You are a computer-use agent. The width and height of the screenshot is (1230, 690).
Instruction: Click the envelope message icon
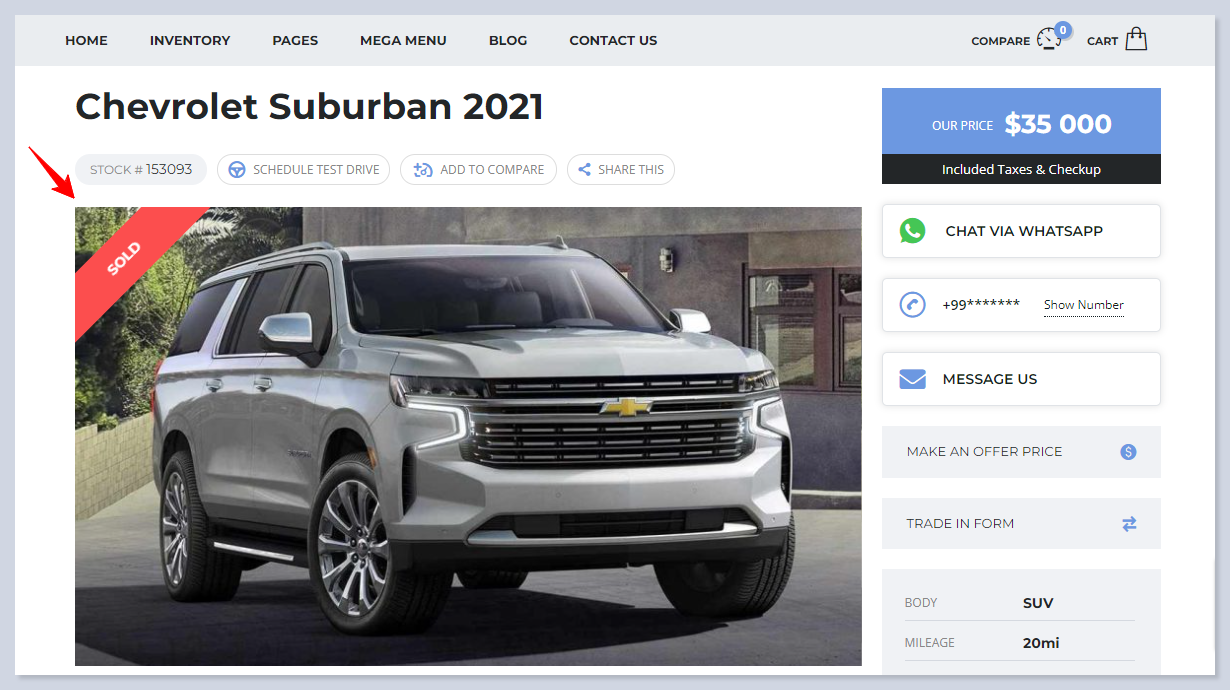[912, 379]
